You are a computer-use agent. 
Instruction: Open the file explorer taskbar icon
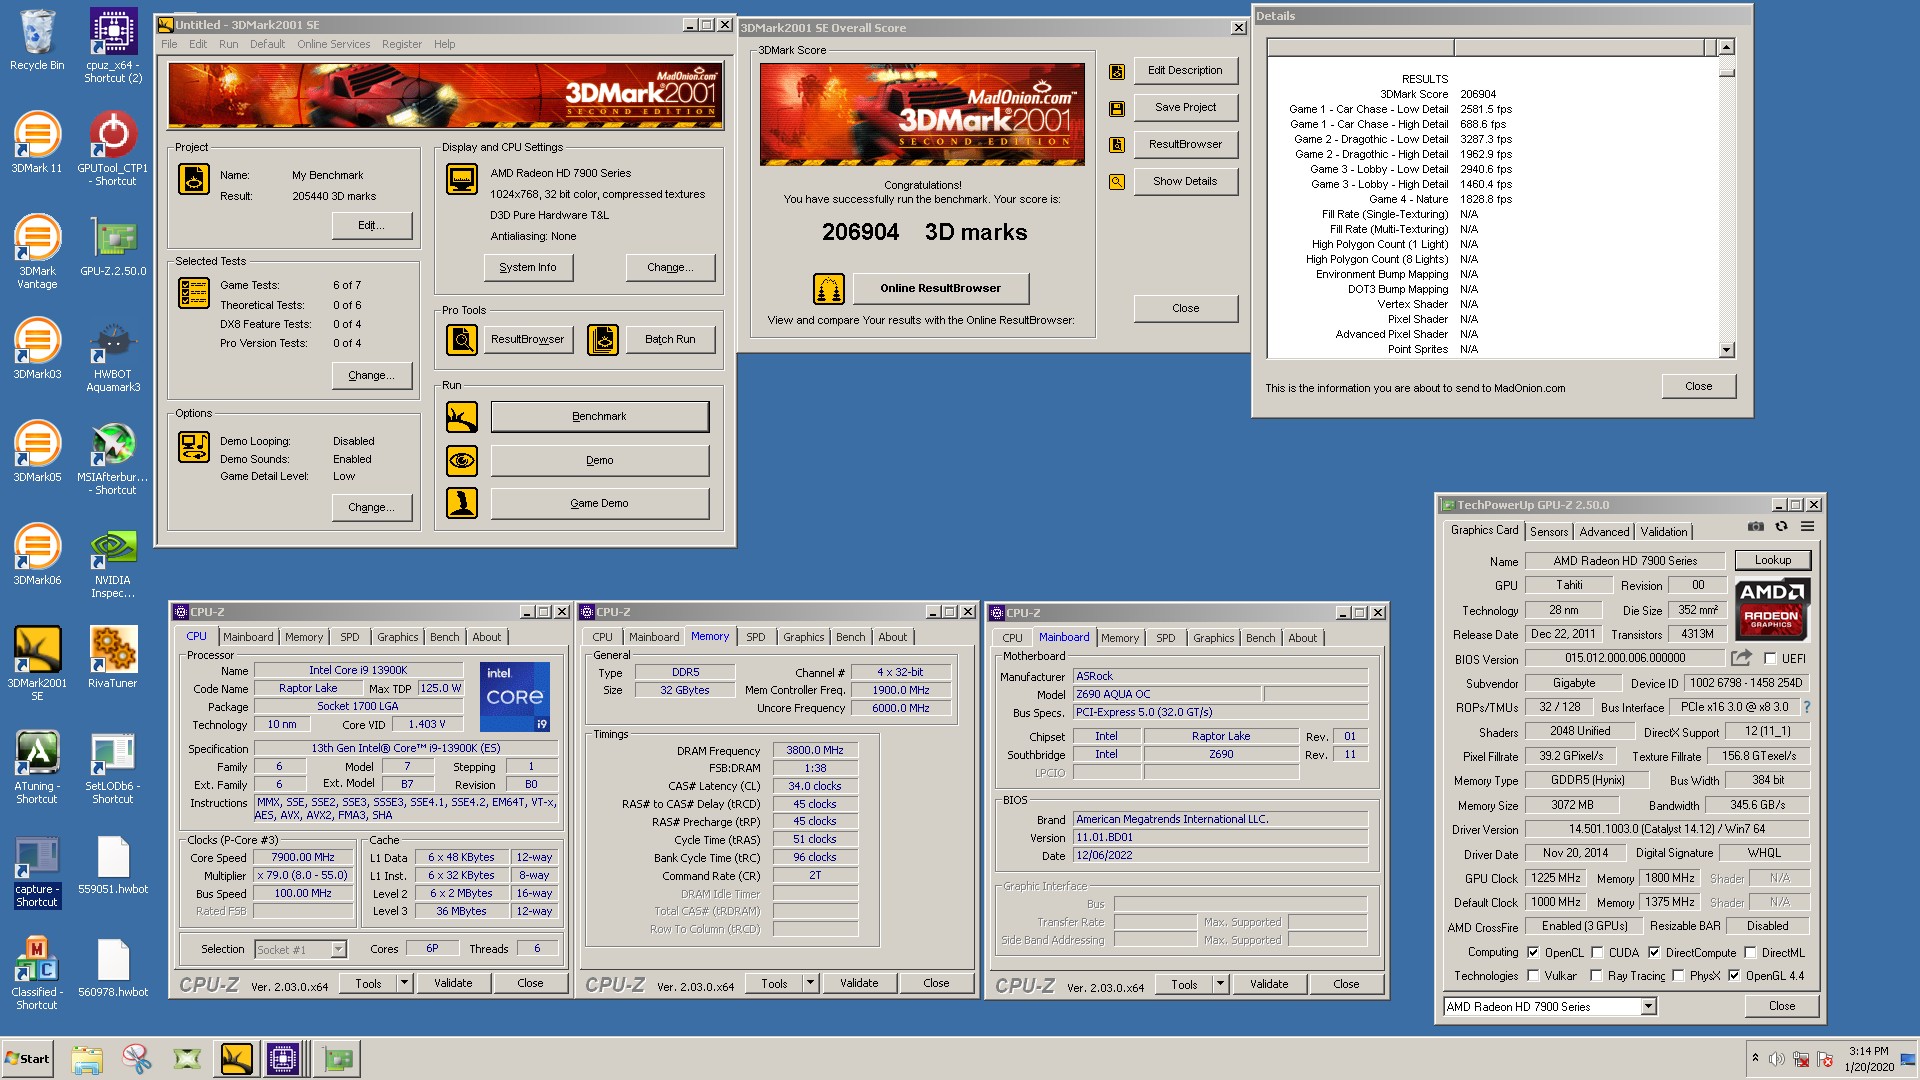[x=87, y=1059]
